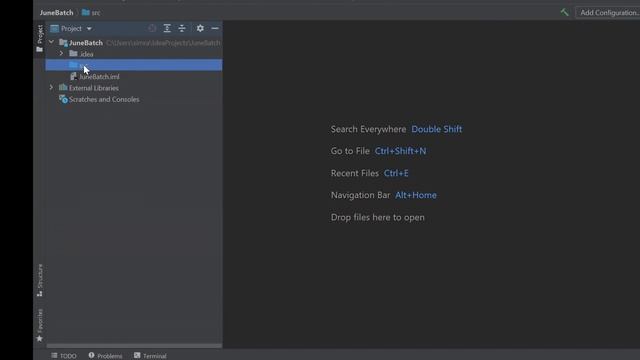
Task: Click the Alt+Home shortcut hint
Action: [416, 195]
